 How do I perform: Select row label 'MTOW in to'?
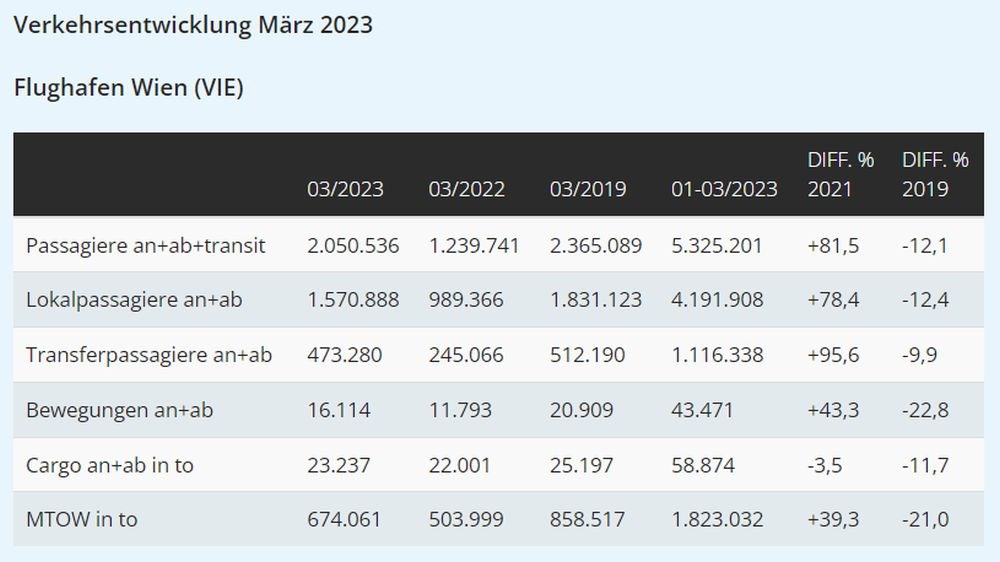(82, 519)
